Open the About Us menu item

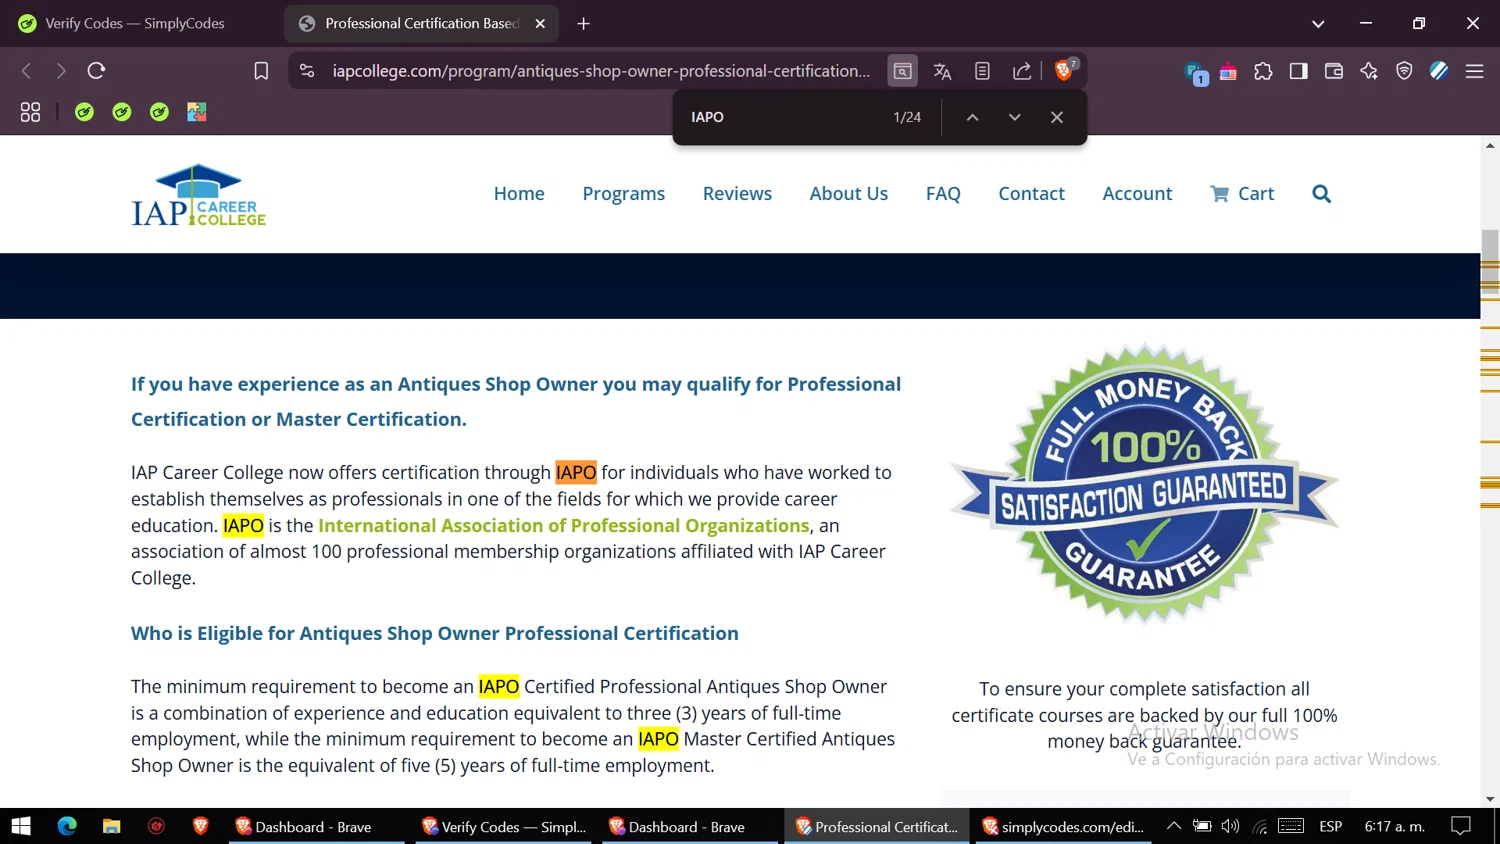[849, 194]
